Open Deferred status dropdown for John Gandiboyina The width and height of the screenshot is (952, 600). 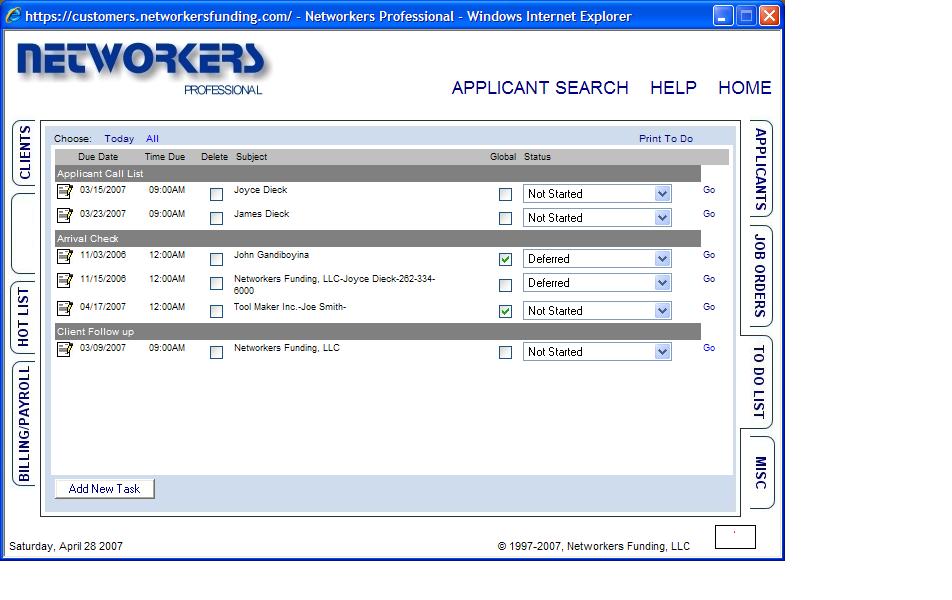point(597,259)
